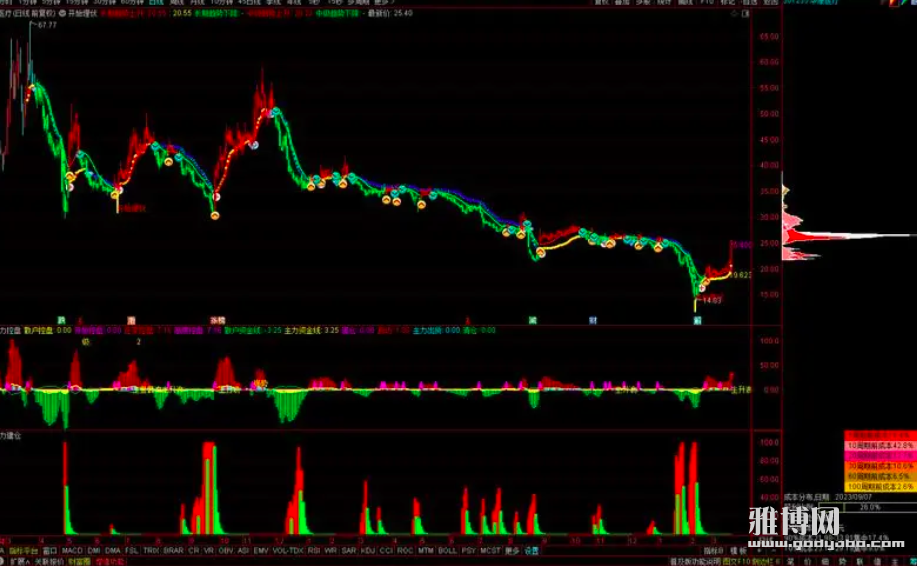The height and width of the screenshot is (566, 917).
Task: Select the 细 detail view button
Action: (825, 561)
